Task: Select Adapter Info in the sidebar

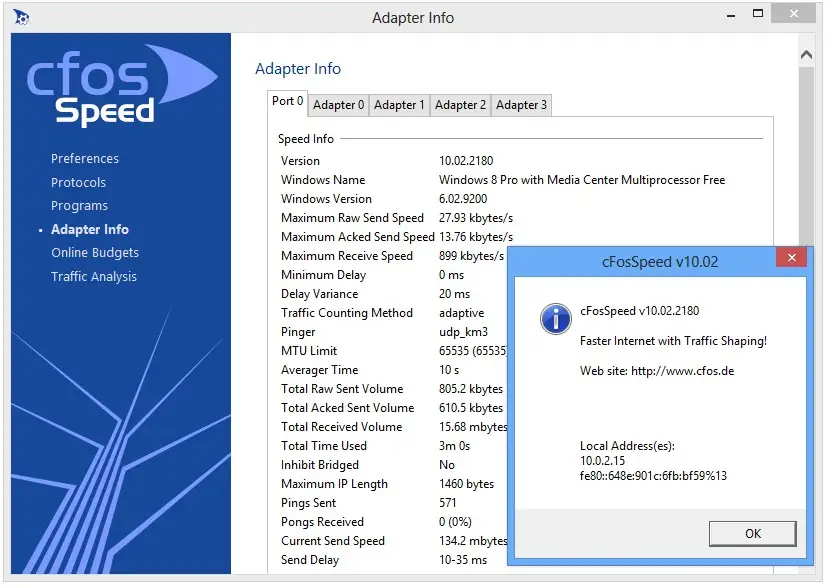Action: [x=90, y=229]
